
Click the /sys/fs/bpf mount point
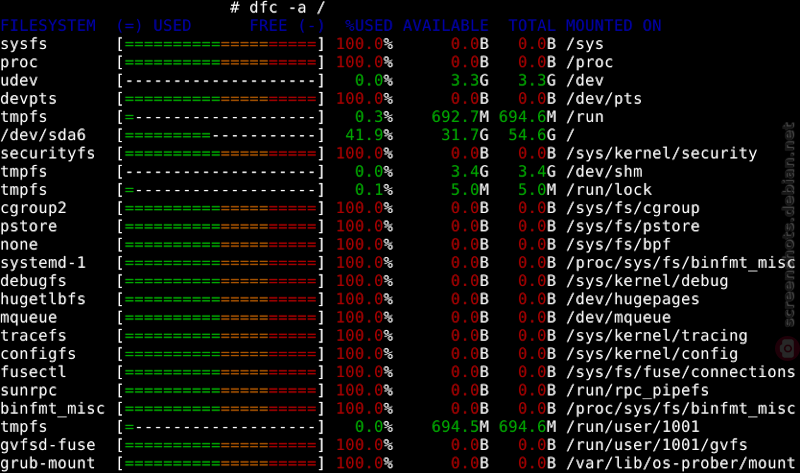618,245
